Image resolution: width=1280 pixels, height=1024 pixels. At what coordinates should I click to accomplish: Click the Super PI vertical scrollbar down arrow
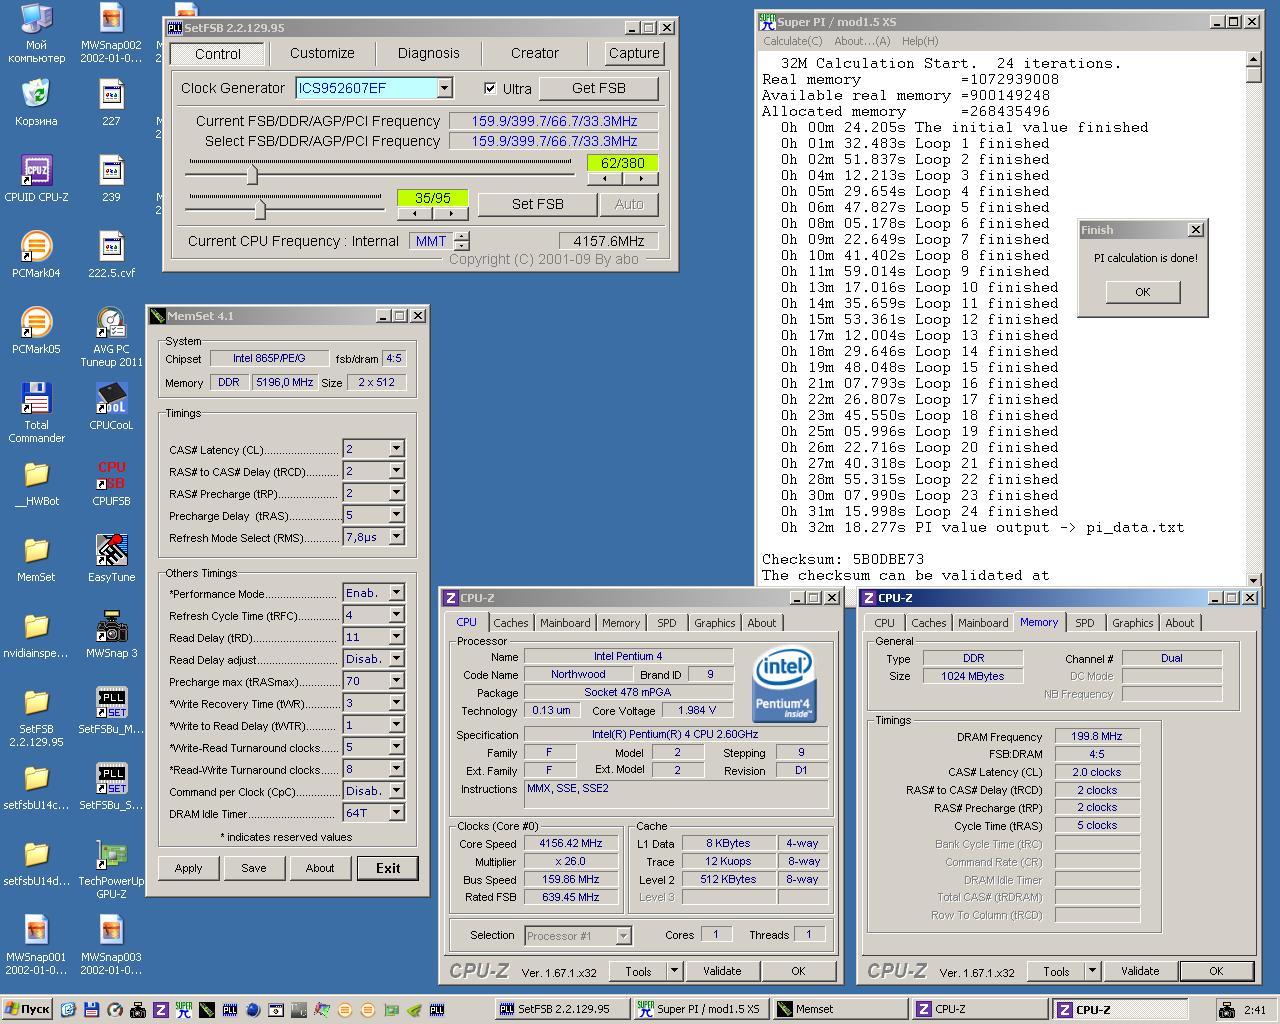point(1254,579)
